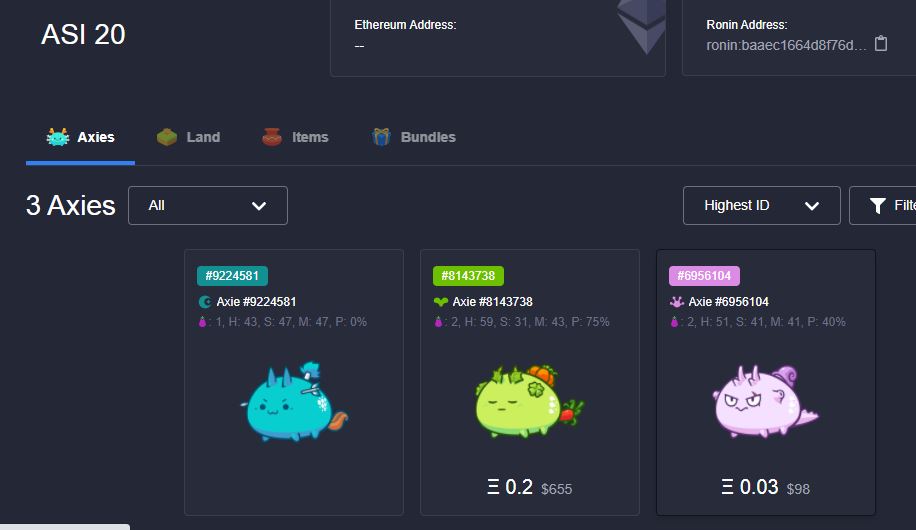
Task: Open Axie #6956104 name link
Action: coord(728,302)
